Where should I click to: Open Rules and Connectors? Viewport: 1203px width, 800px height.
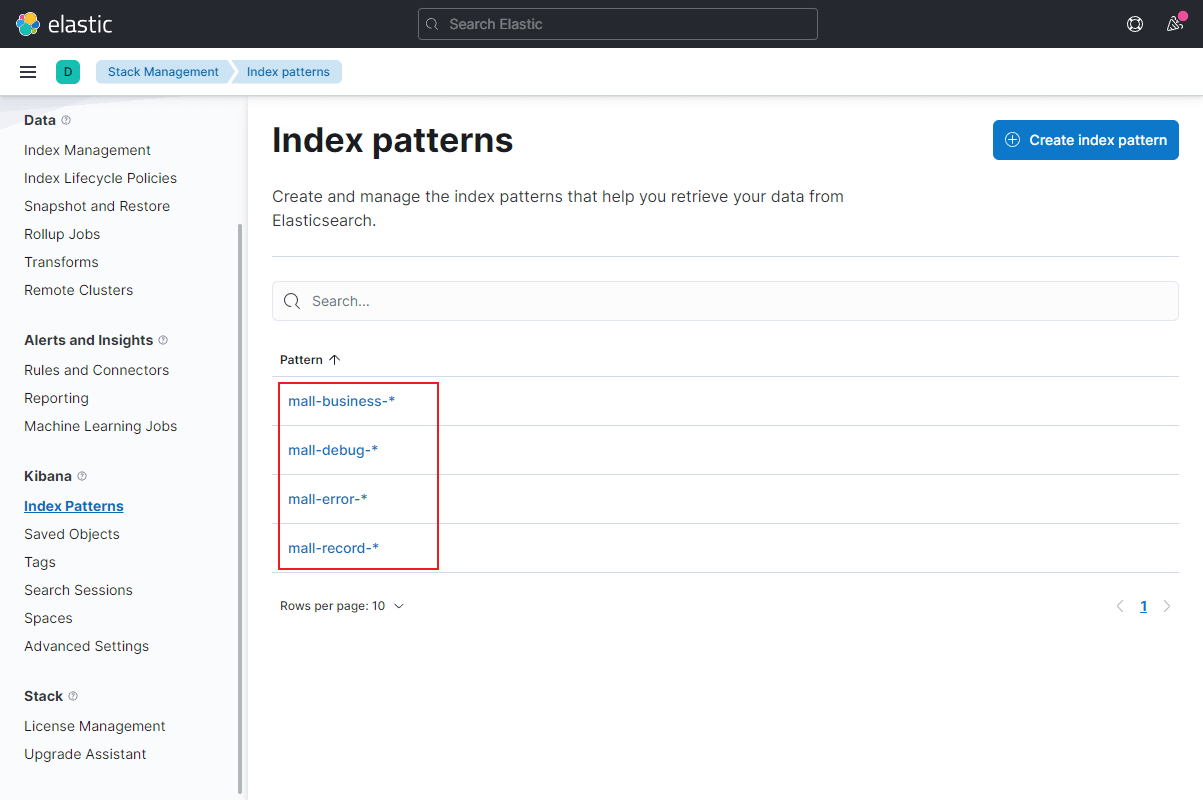pyautogui.click(x=96, y=370)
